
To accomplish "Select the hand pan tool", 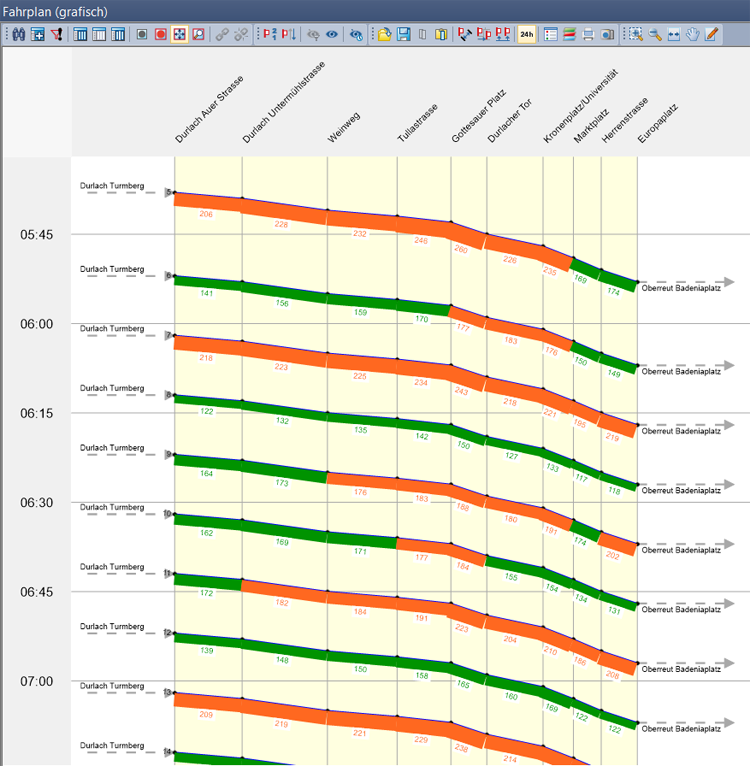I will pos(692,34).
